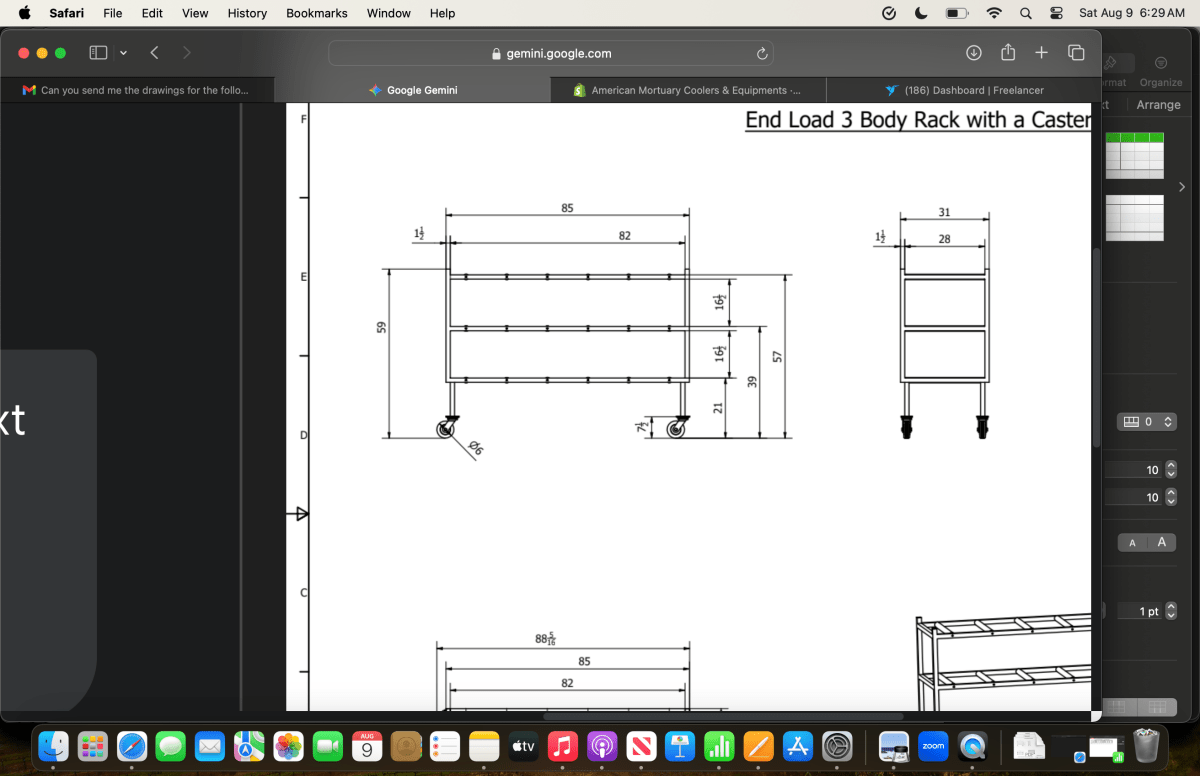Viewport: 1200px width, 776px height.
Task: Launch Keynote from the Dock
Action: point(680,745)
